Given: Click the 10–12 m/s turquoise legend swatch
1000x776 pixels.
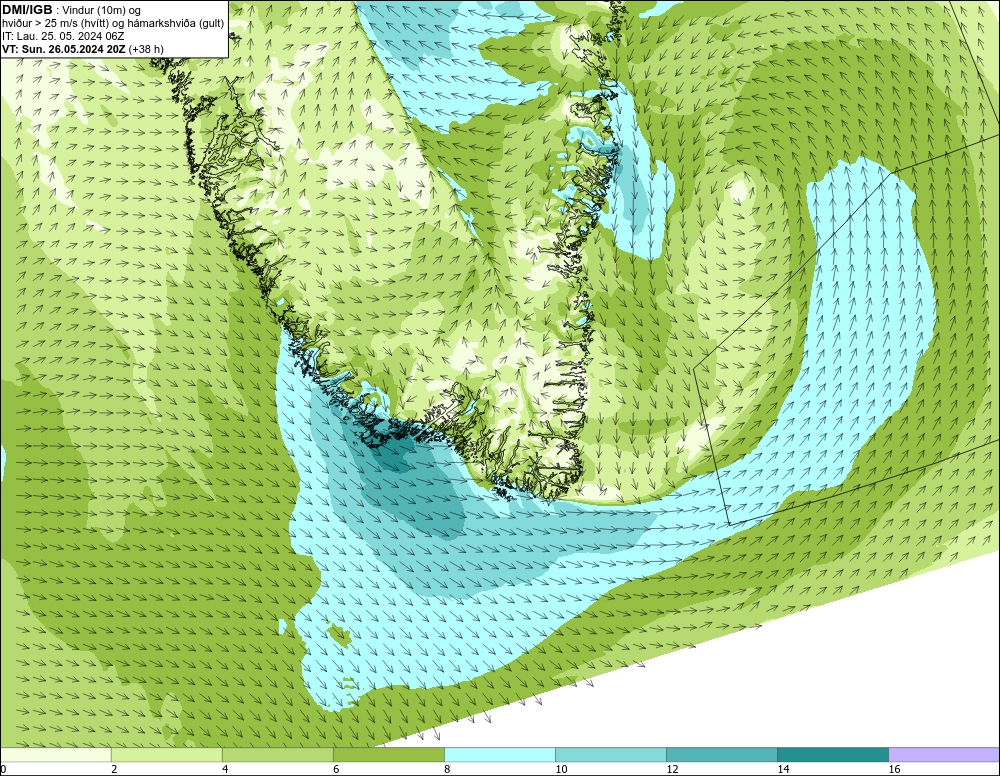Looking at the screenshot, I should point(611,755).
